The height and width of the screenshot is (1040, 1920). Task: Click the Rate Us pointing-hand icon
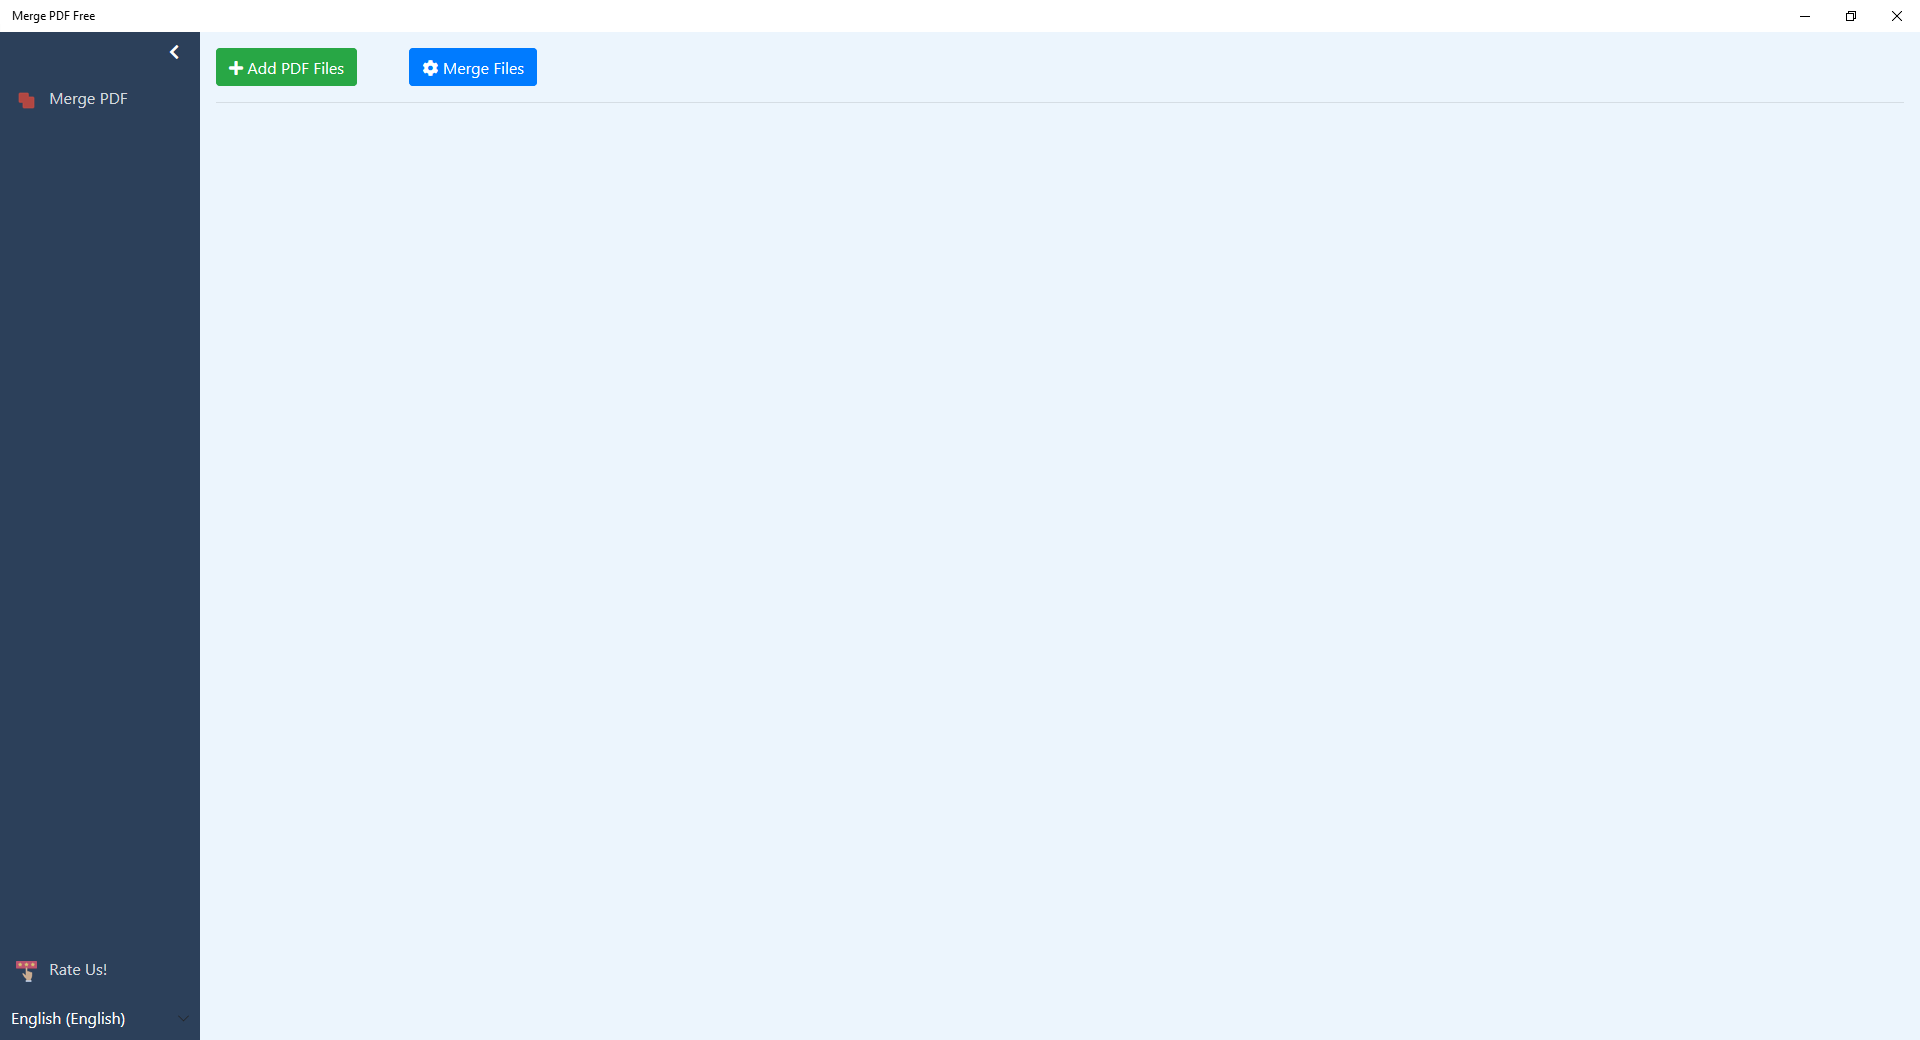click(26, 970)
